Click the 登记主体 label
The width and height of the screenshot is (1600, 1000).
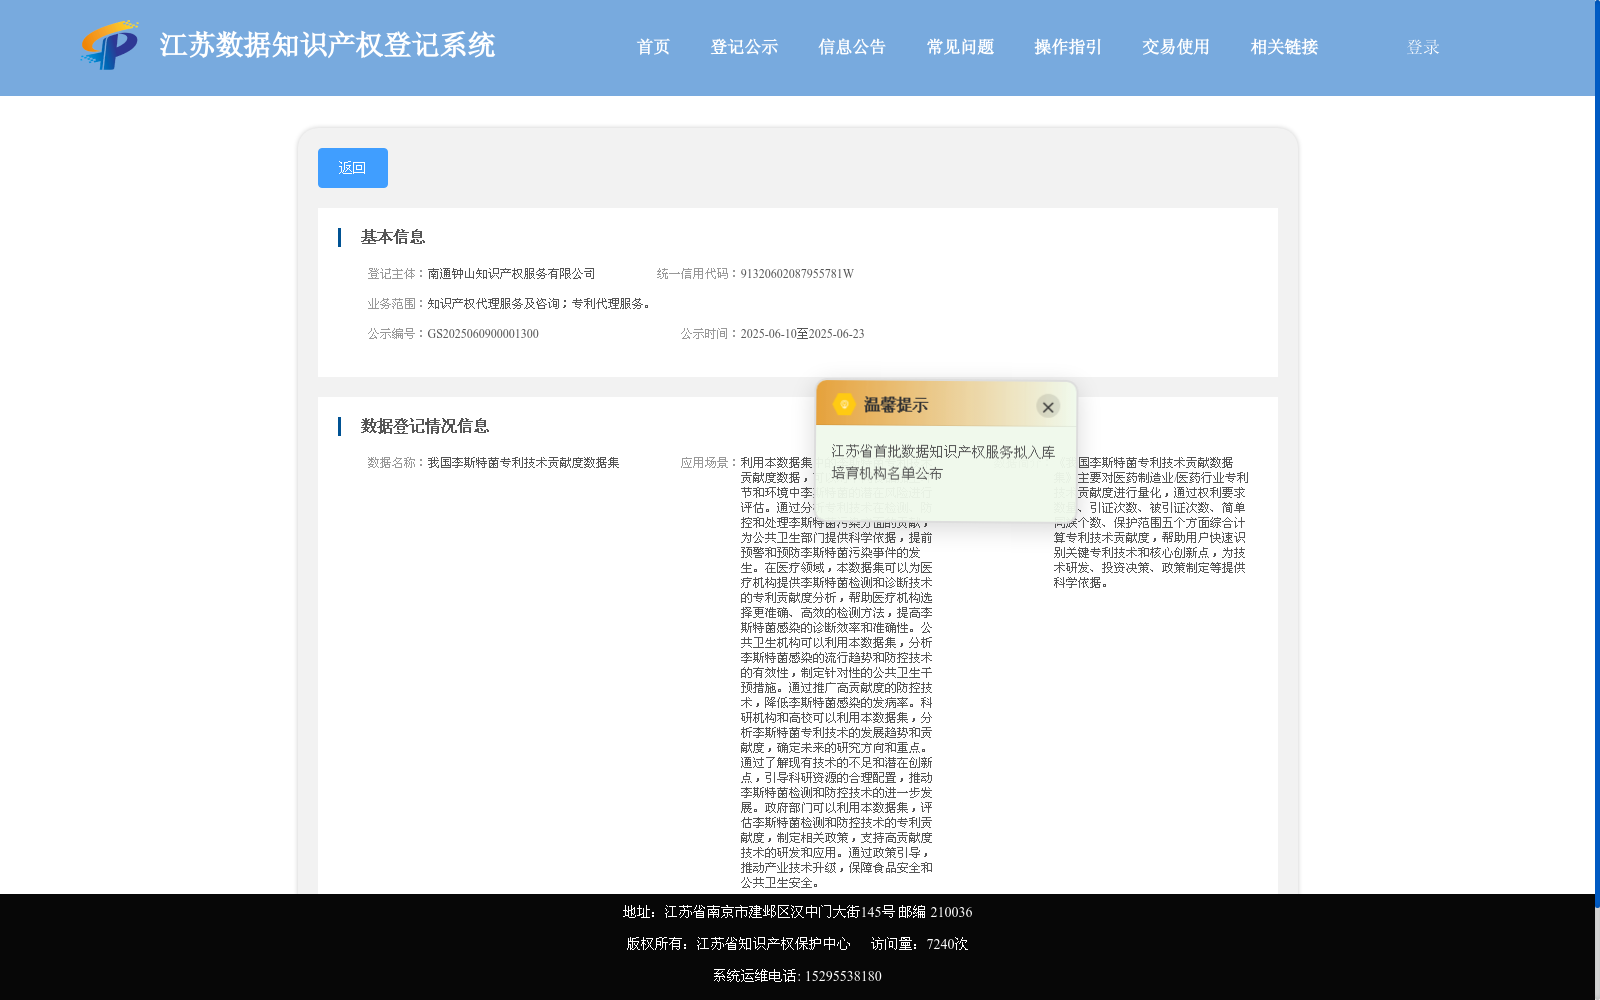[x=396, y=274]
